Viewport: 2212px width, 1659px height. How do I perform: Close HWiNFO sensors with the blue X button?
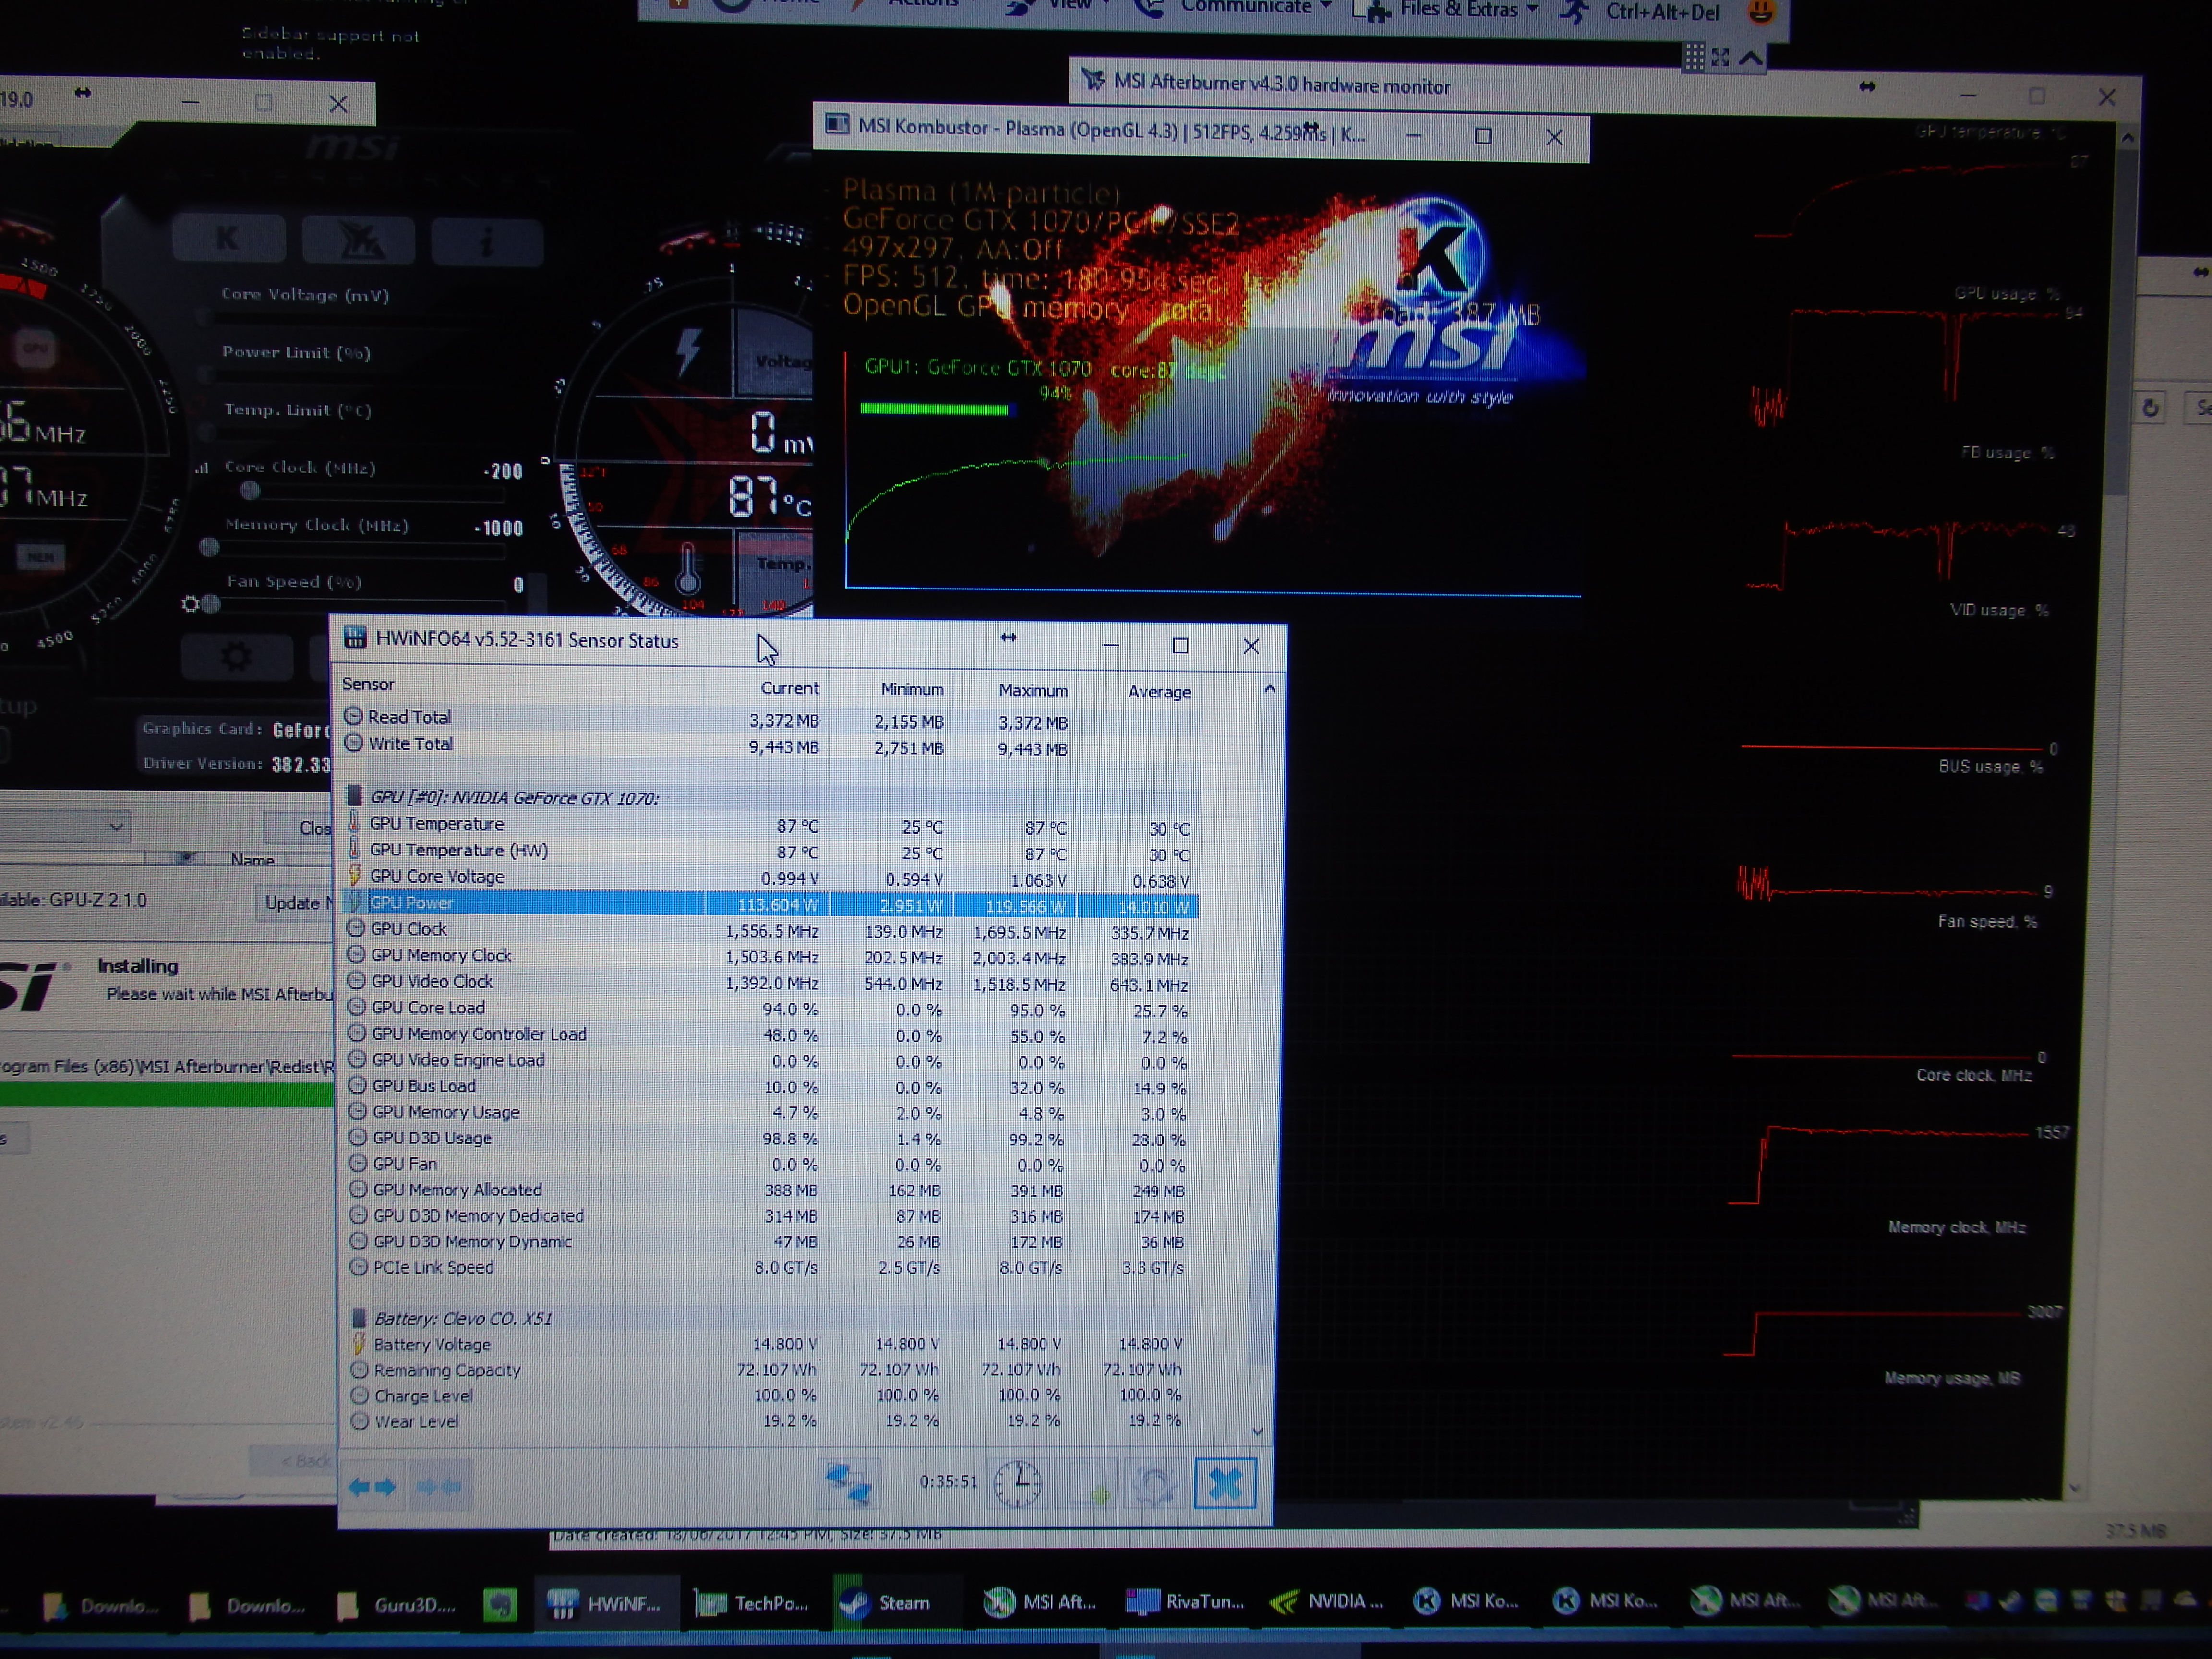[1225, 1484]
